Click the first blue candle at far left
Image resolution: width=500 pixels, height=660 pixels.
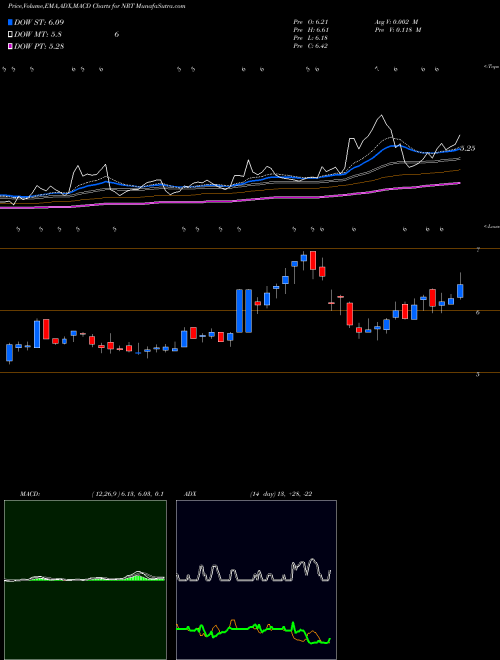pyautogui.click(x=9, y=352)
